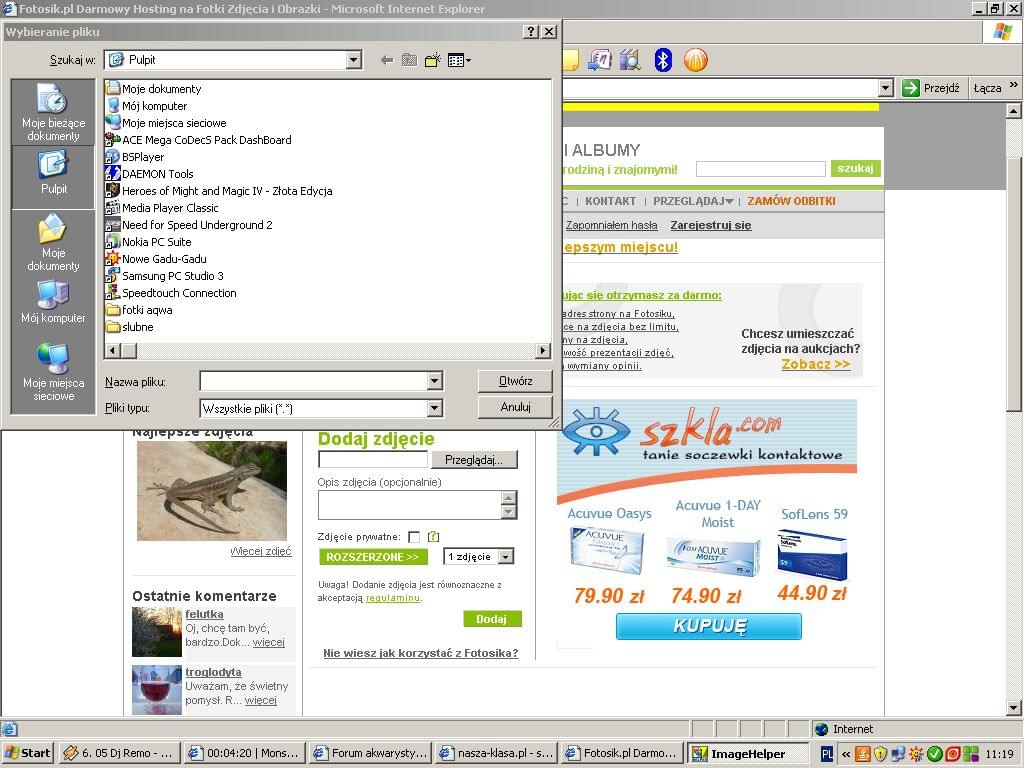
Task: Expand the browser address bar dropdown arrow
Action: (886, 88)
